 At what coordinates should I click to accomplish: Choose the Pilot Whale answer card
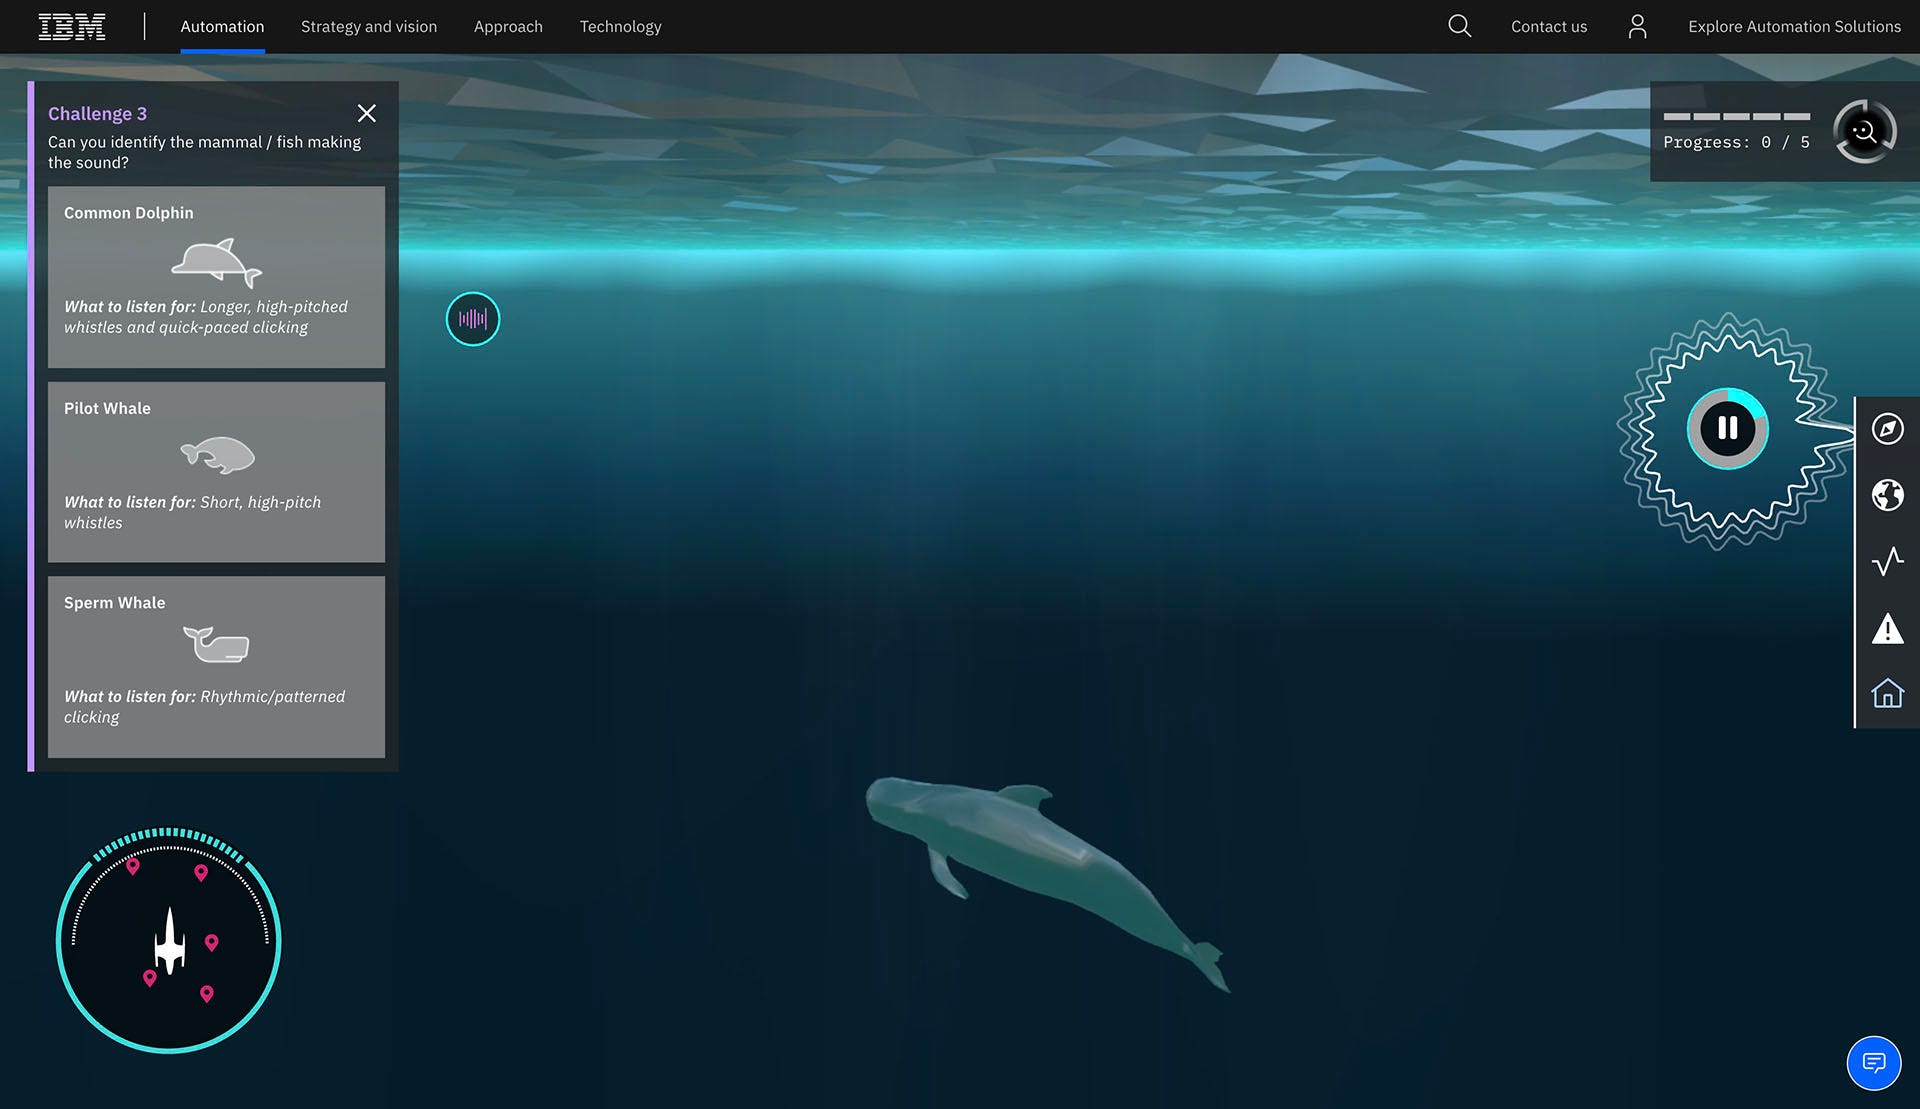coord(216,471)
